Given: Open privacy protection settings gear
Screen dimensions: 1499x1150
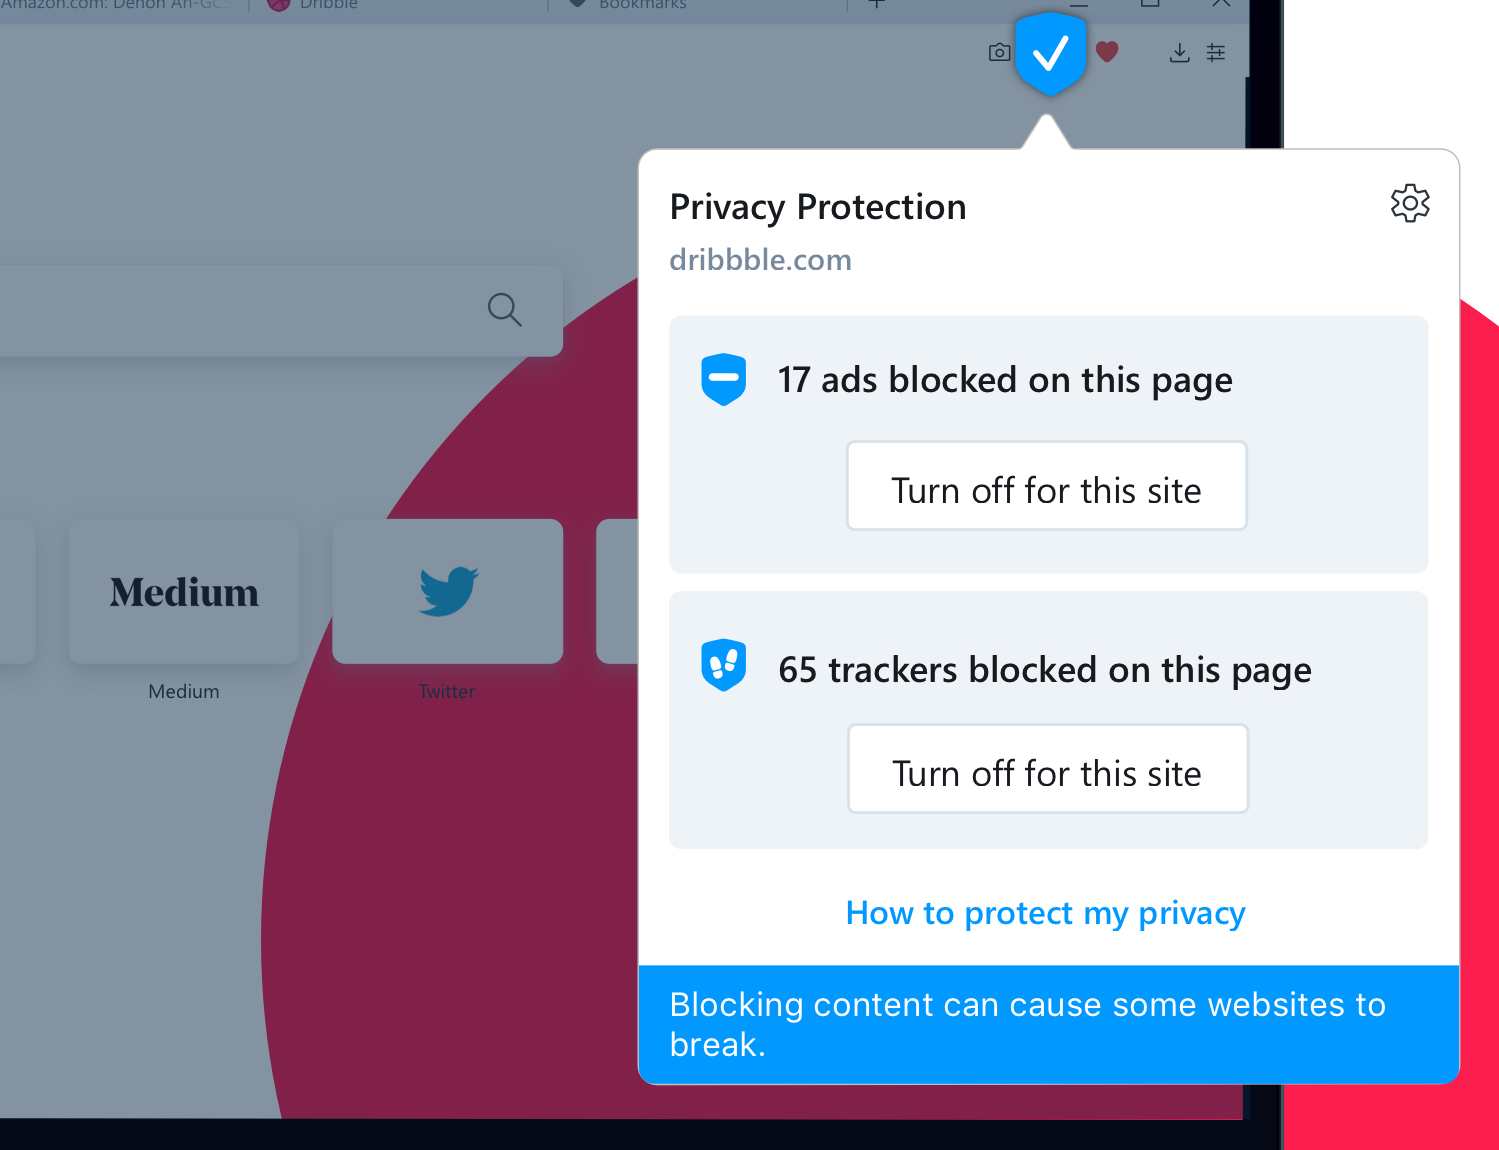Looking at the screenshot, I should click(1410, 203).
